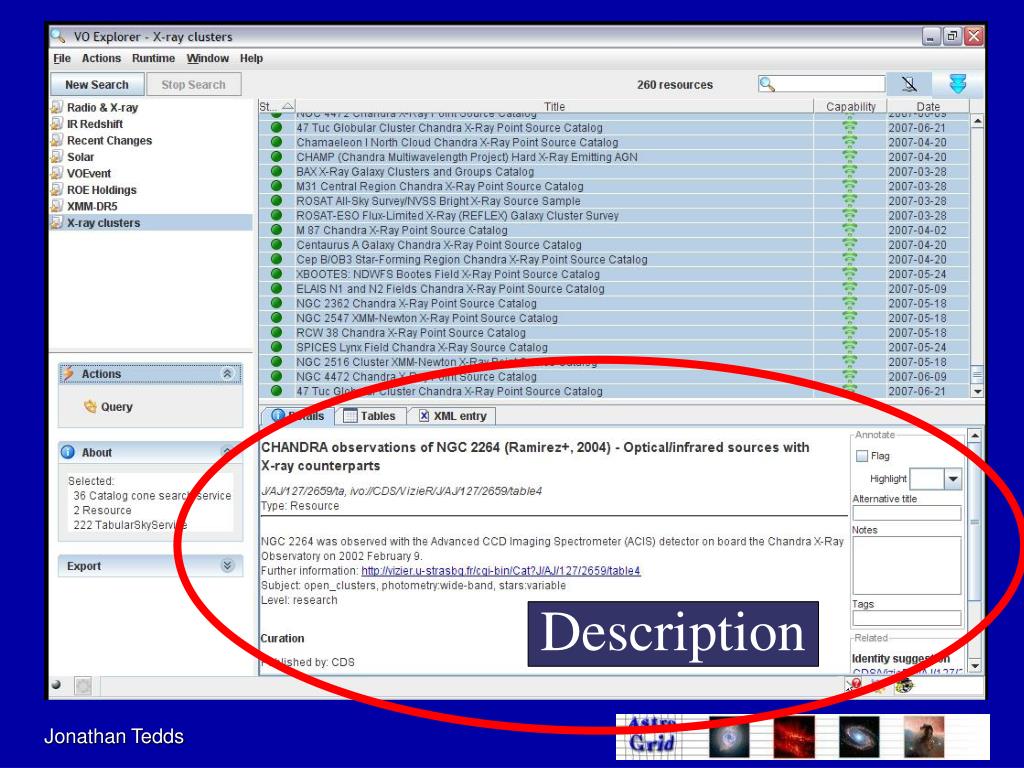This screenshot has height=768, width=1024.
Task: Click the green status dot for BAX X-Ray Galaxy Clusters
Action: [276, 171]
